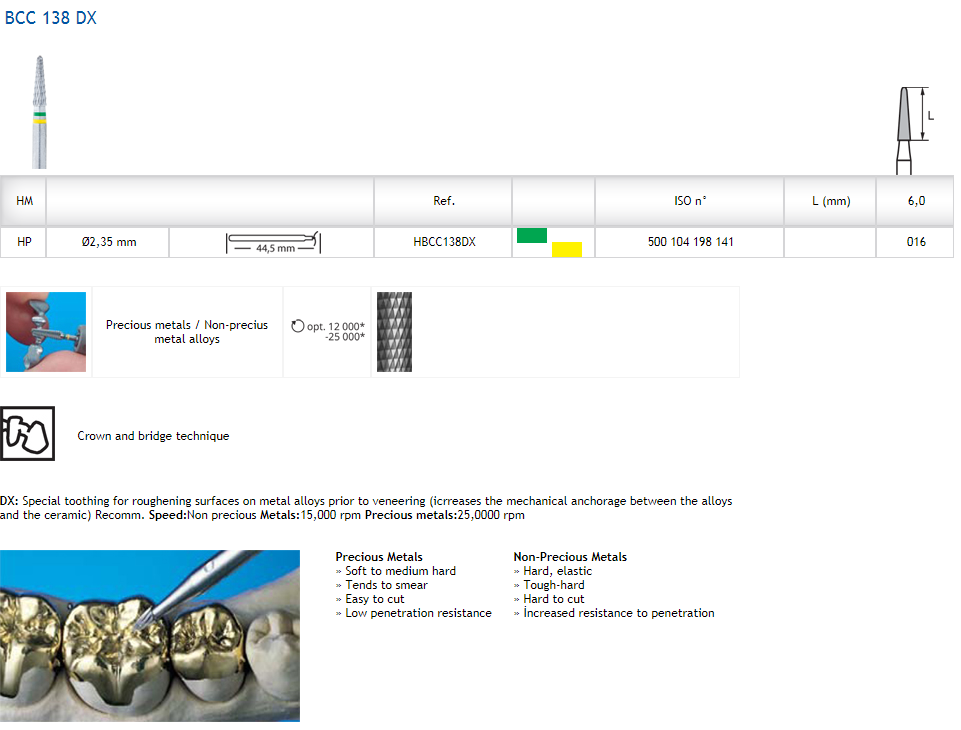Click ISO number 500 104 198 141
Viewport: 961px width, 730px height.
click(690, 242)
